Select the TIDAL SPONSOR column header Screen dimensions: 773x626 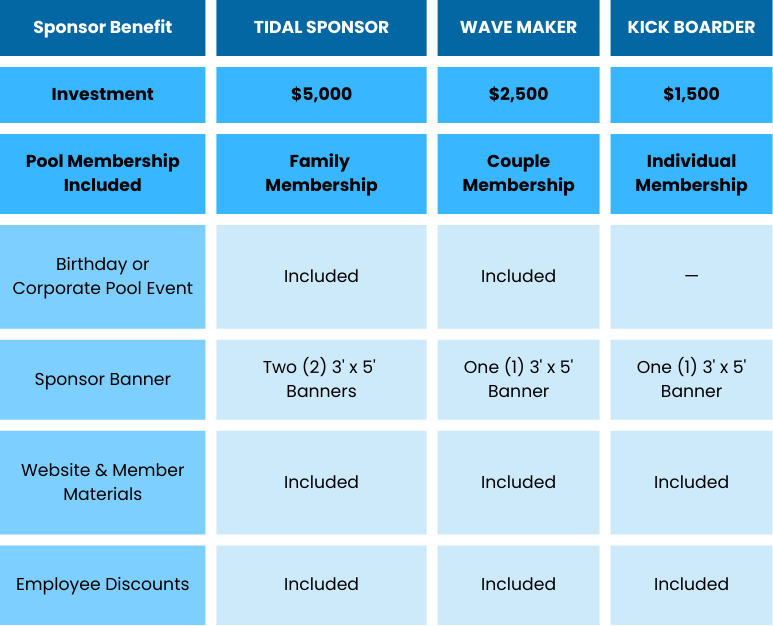(321, 27)
